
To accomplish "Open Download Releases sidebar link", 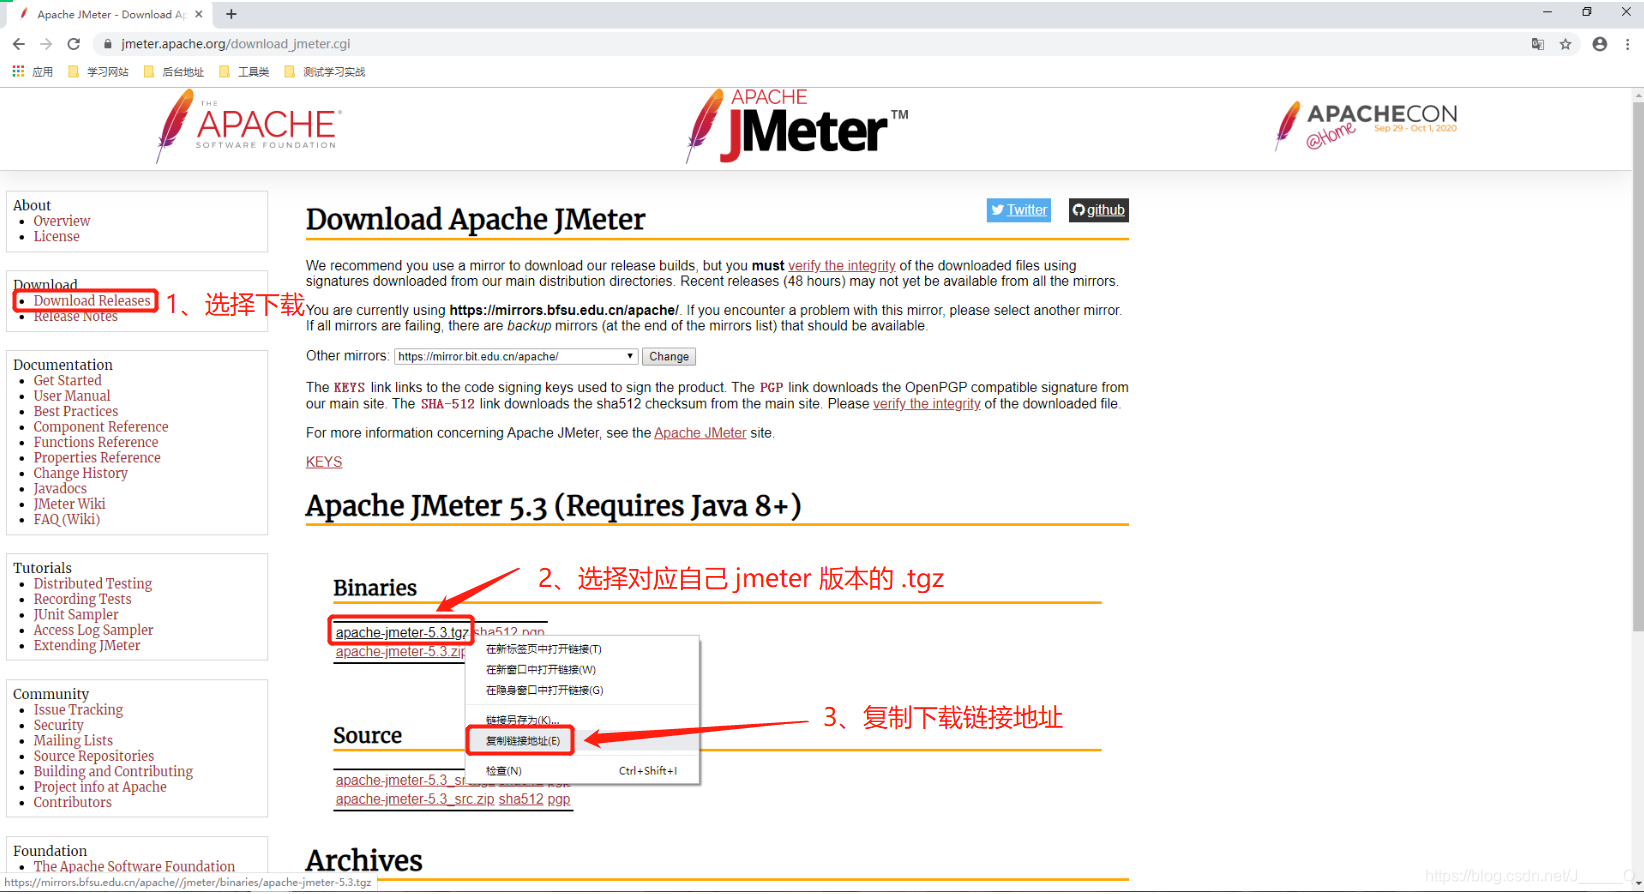I will click(x=92, y=301).
